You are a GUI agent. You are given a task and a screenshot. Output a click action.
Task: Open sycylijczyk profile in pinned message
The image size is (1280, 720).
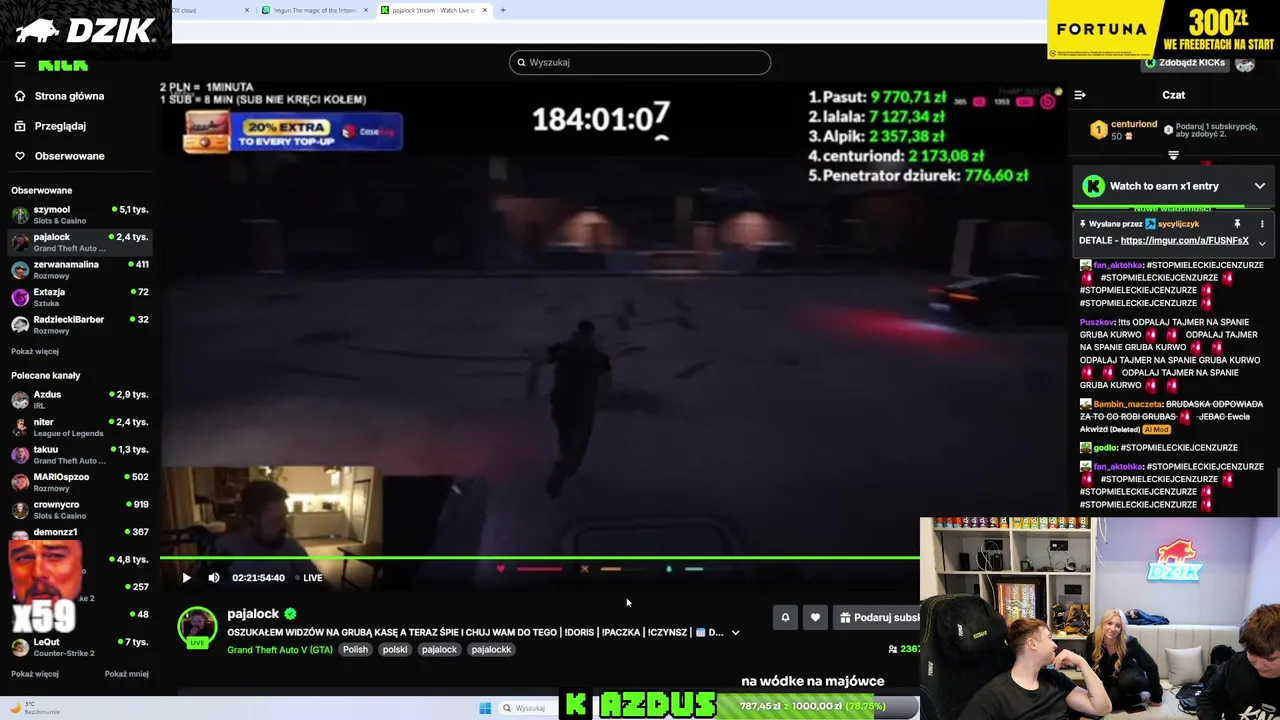[x=1178, y=224]
